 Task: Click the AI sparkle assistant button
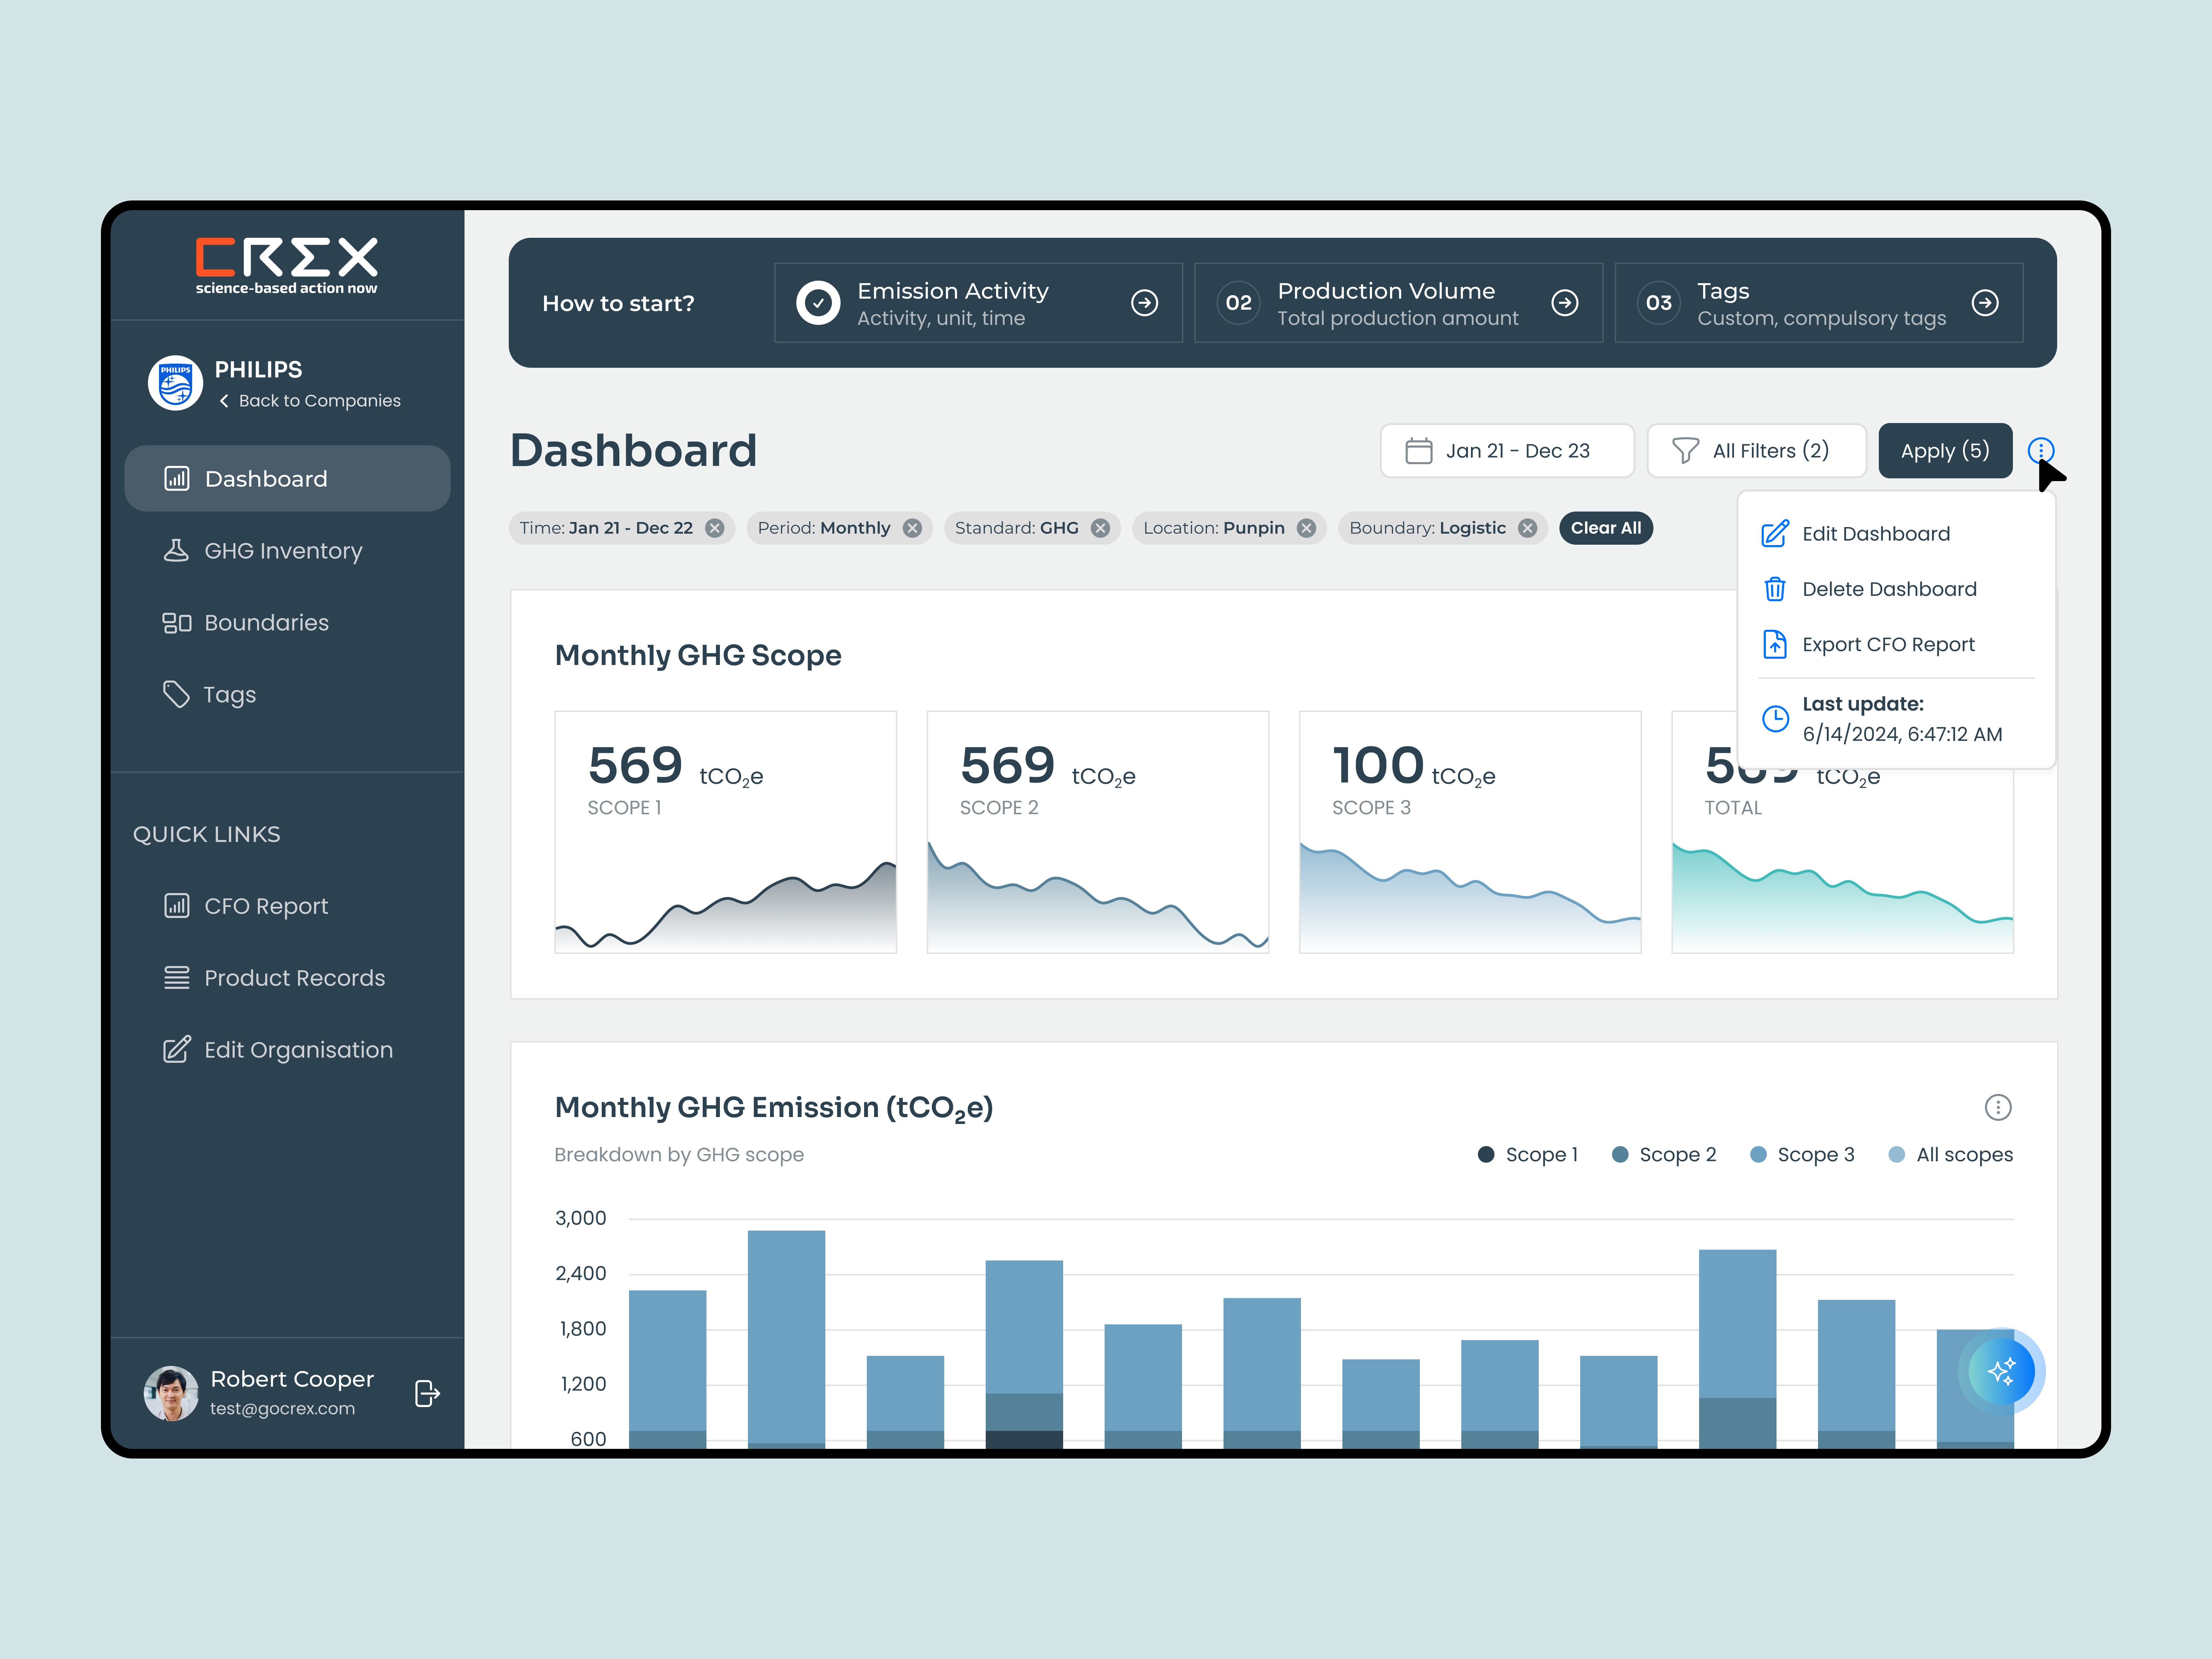[2001, 1371]
